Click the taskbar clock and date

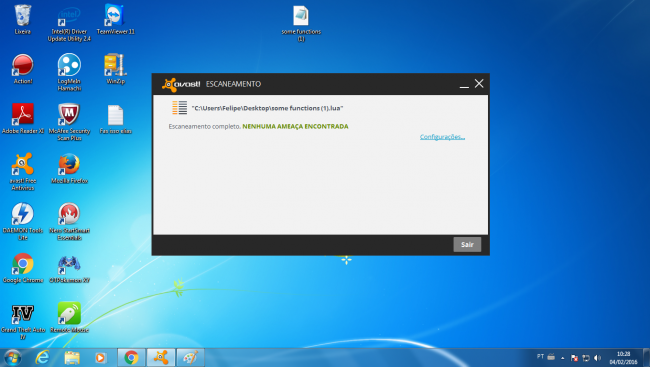pos(623,358)
